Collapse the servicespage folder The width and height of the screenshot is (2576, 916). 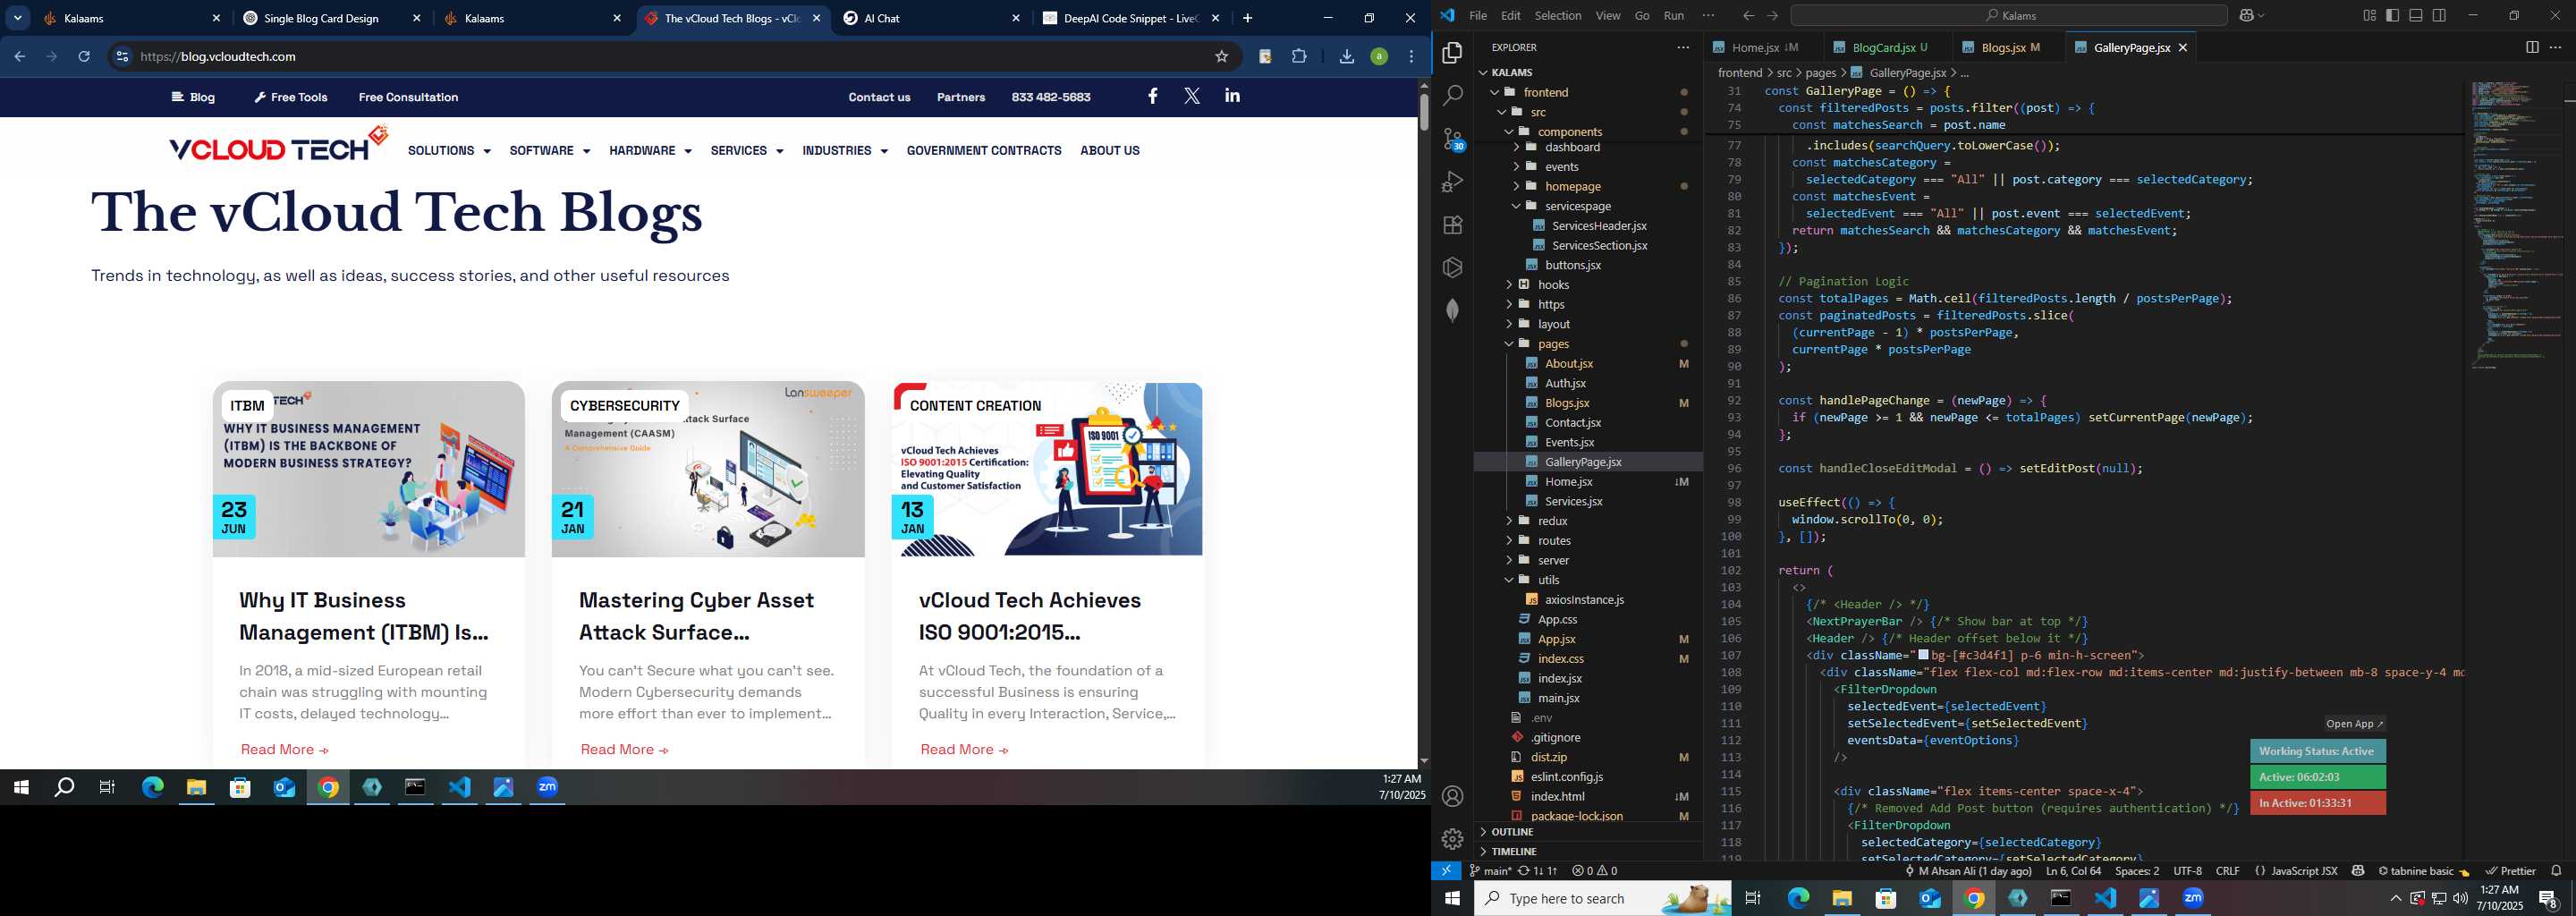click(1577, 206)
